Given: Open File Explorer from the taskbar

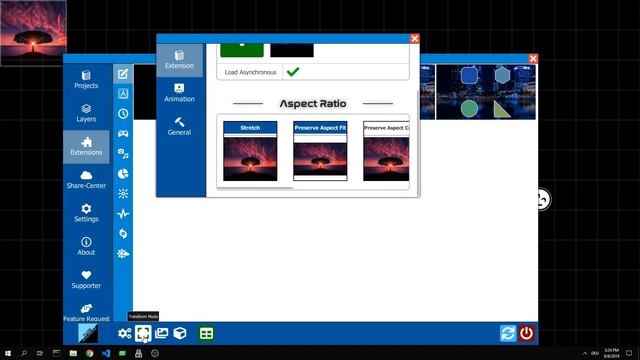Looking at the screenshot, I should [73, 353].
